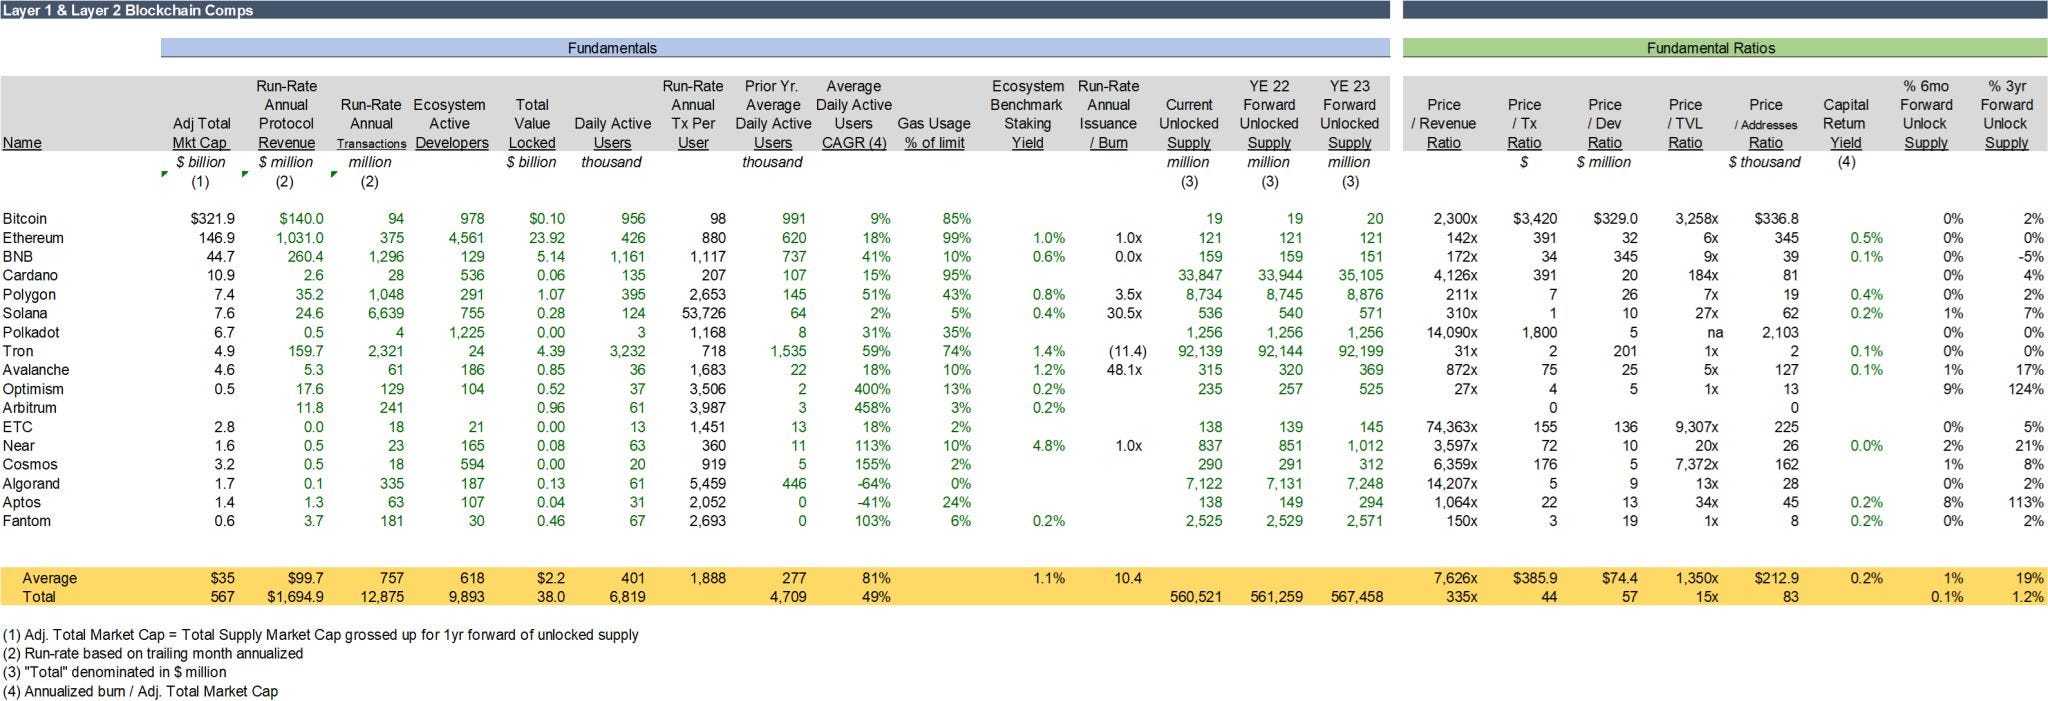Screen dimensions: 2048x701
Task: Select footnote (4) about annualized burn
Action: 140,691
